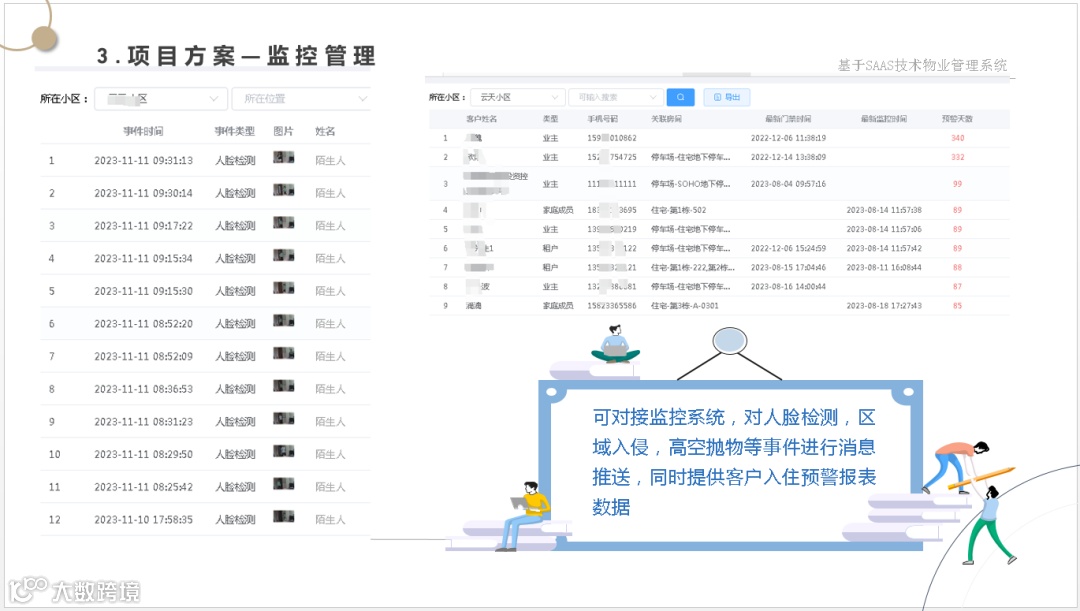Click the 导出 export button

[727, 97]
